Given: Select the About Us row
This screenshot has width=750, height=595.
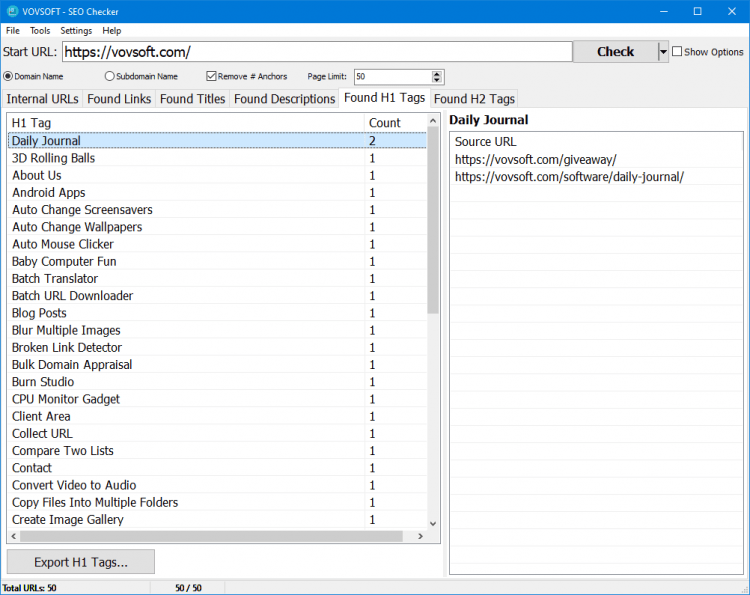Looking at the screenshot, I should [217, 175].
